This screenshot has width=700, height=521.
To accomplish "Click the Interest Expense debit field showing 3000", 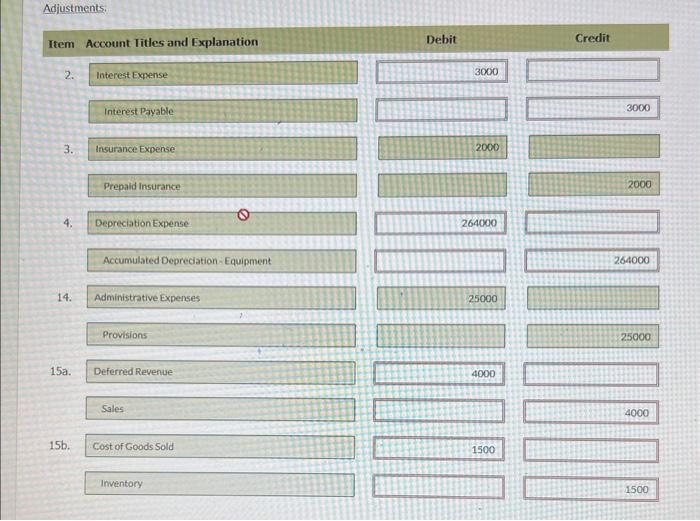I will pyautogui.click(x=442, y=71).
